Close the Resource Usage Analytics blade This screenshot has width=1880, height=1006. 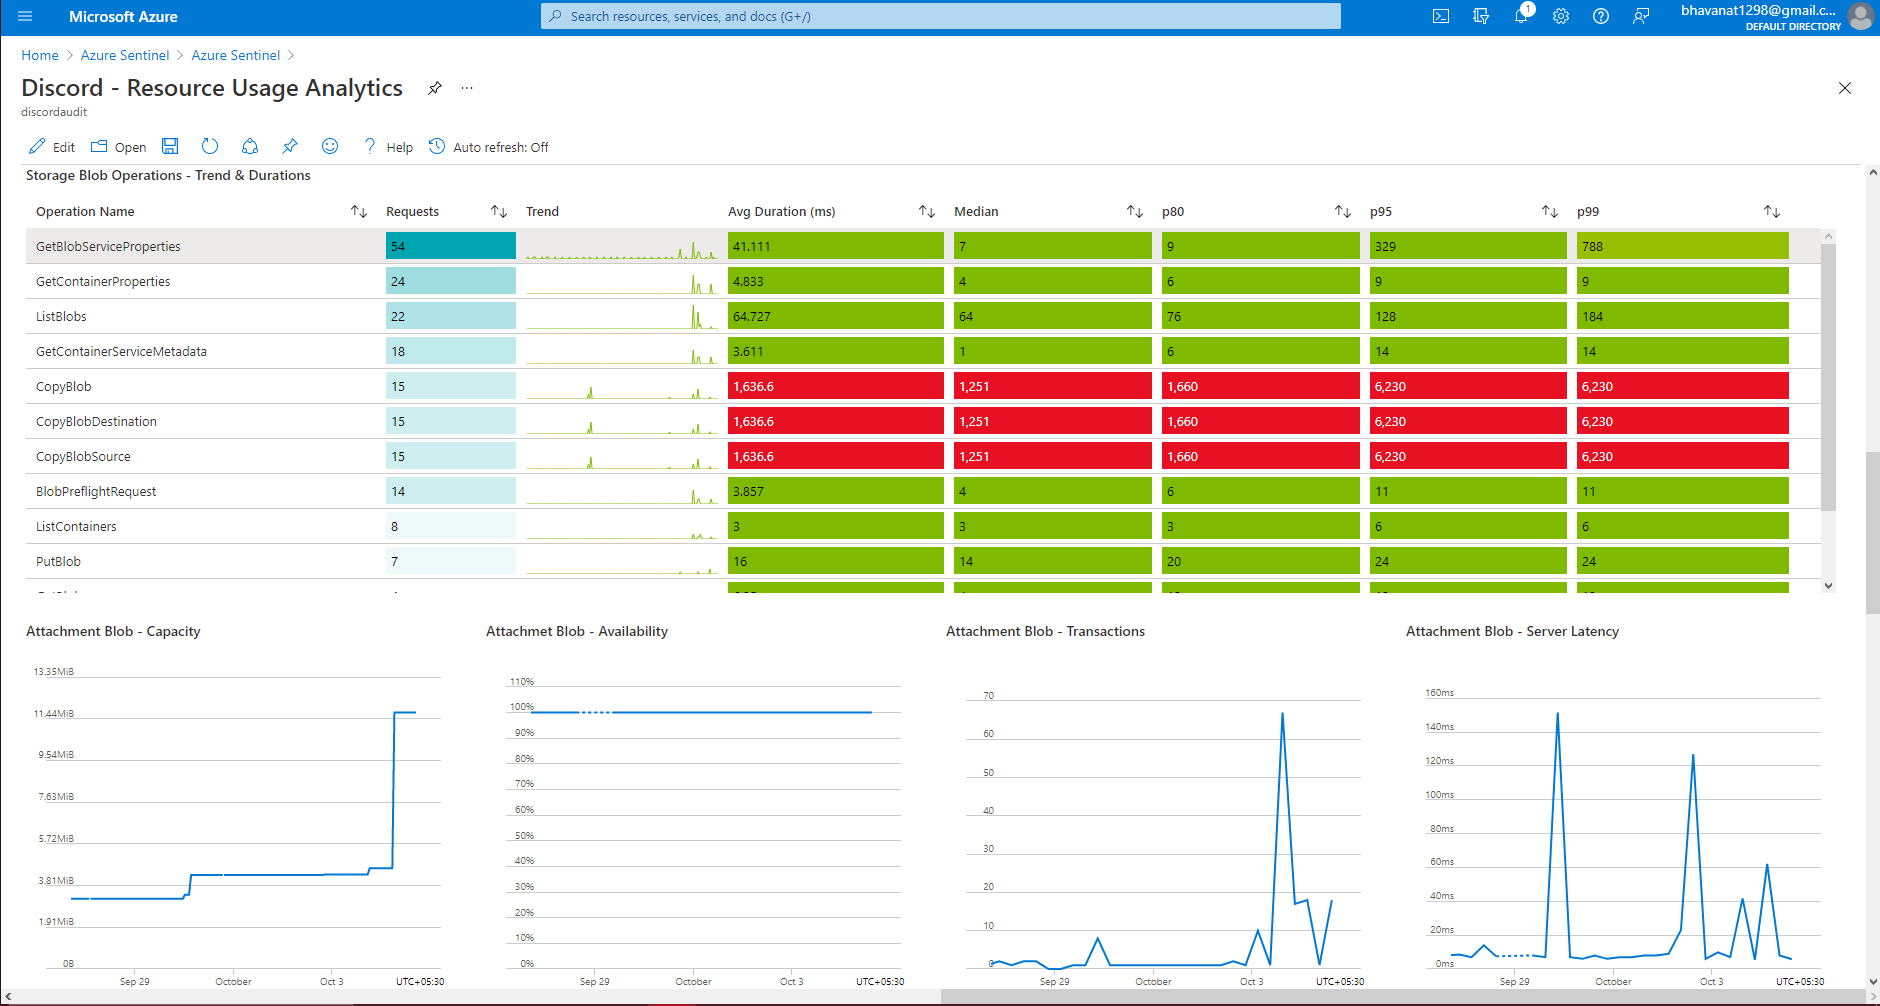tap(1845, 88)
